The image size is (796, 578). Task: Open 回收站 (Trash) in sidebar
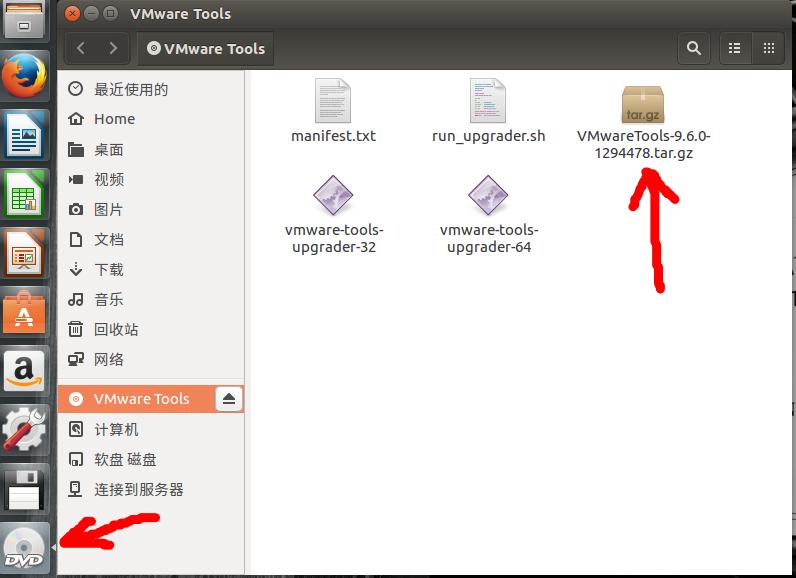(151, 329)
